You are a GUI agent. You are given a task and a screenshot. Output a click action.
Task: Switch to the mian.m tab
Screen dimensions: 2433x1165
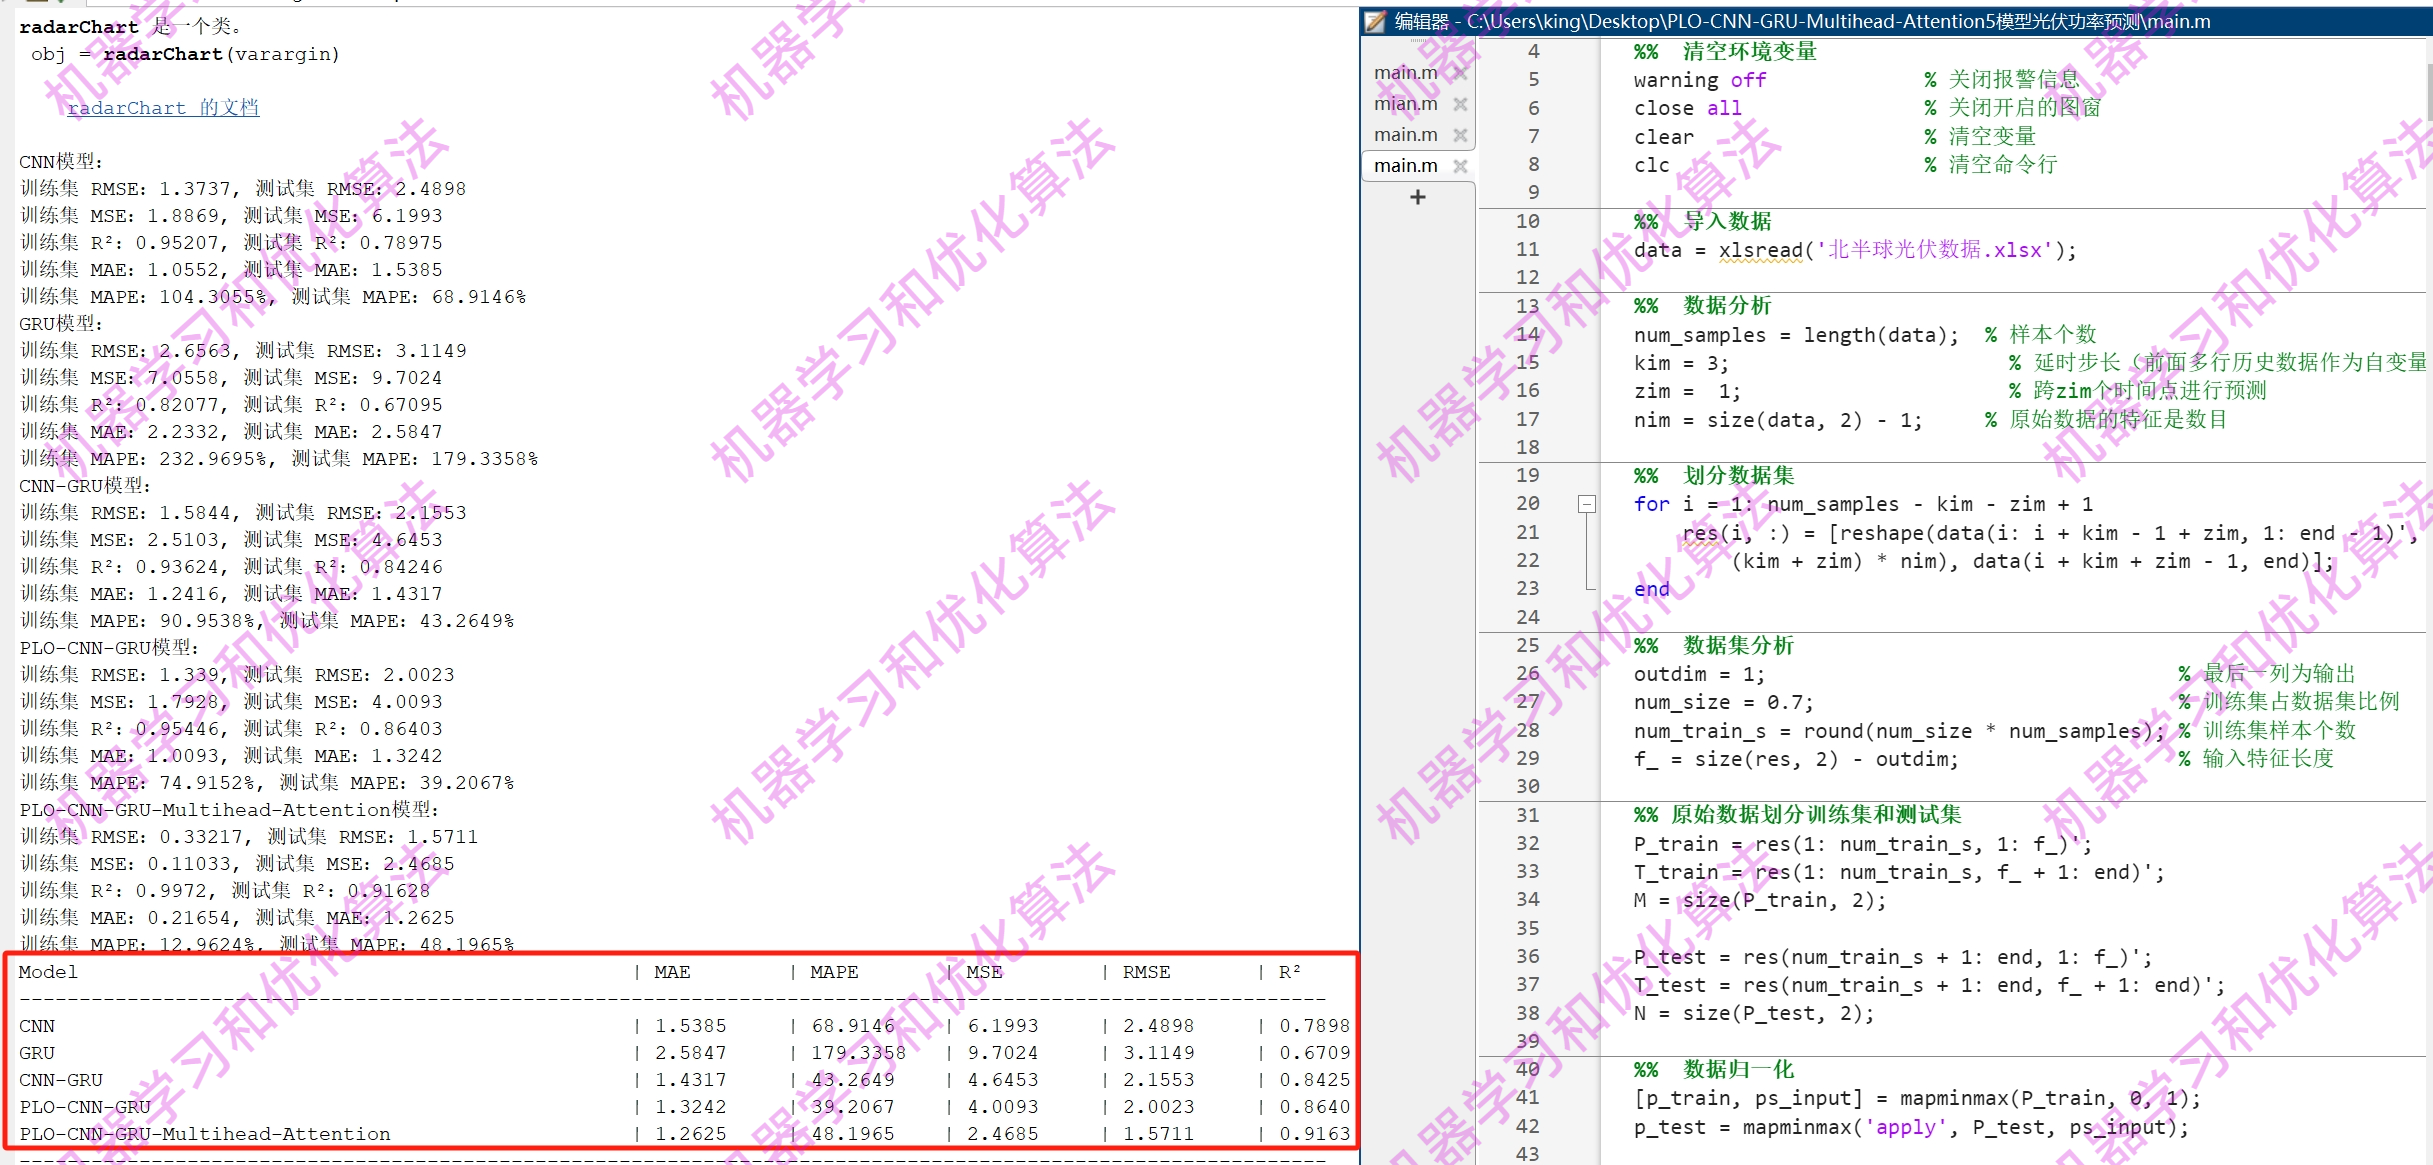click(x=1405, y=104)
